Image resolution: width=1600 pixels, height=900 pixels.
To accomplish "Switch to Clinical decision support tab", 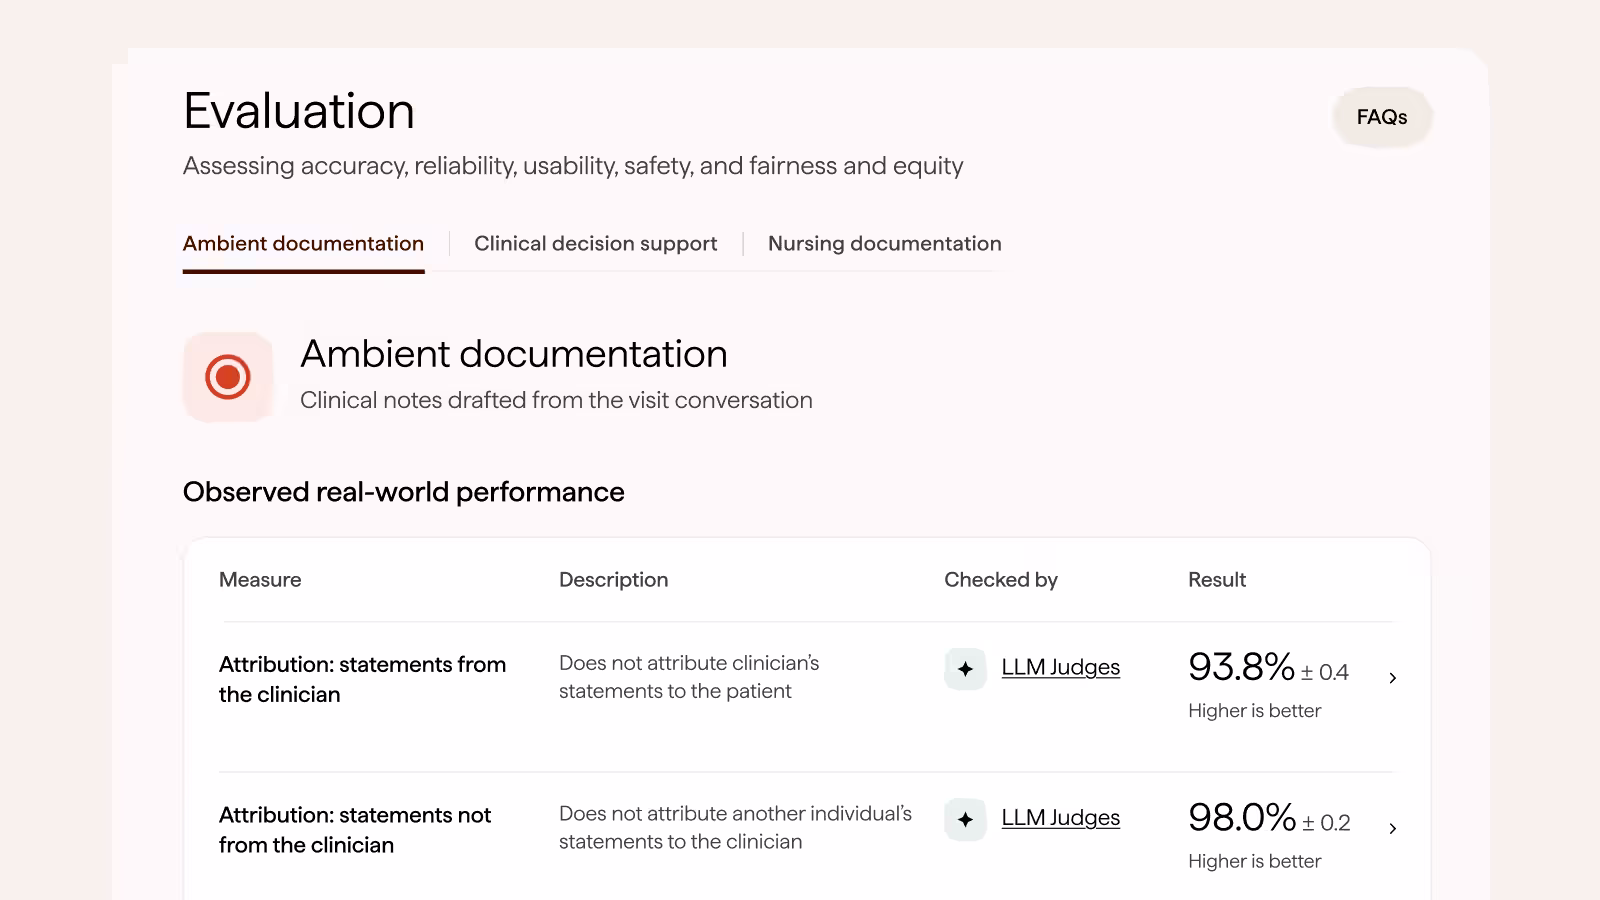I will click(x=595, y=244).
